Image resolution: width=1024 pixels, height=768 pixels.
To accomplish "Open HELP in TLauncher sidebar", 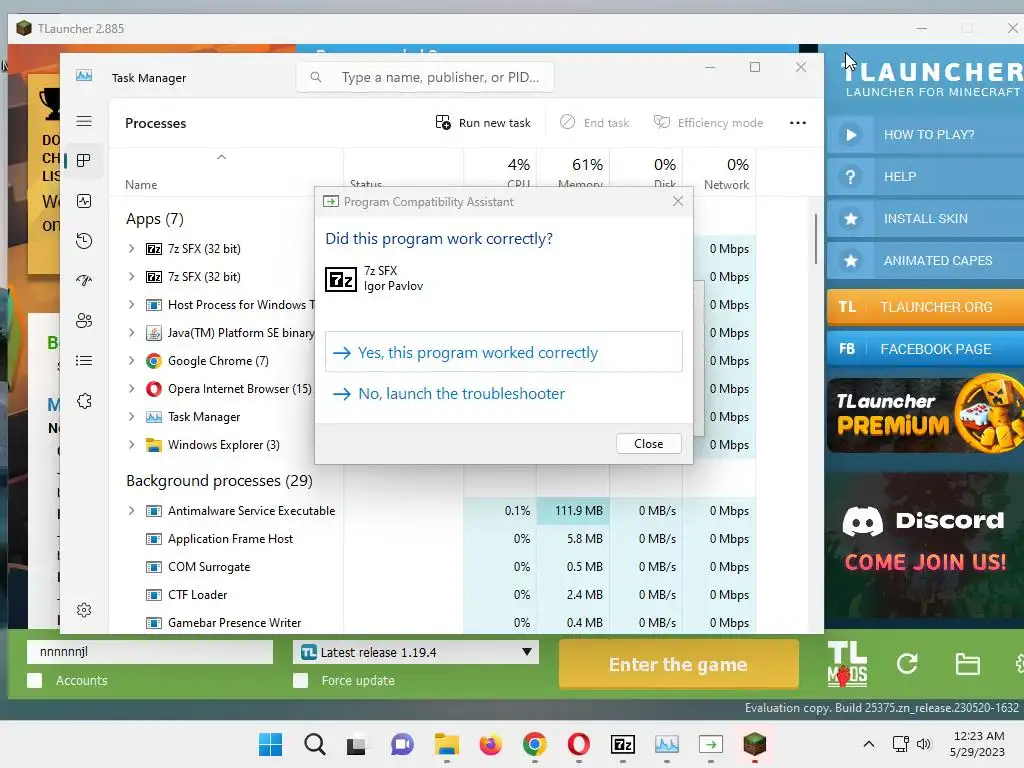I will click(x=925, y=176).
